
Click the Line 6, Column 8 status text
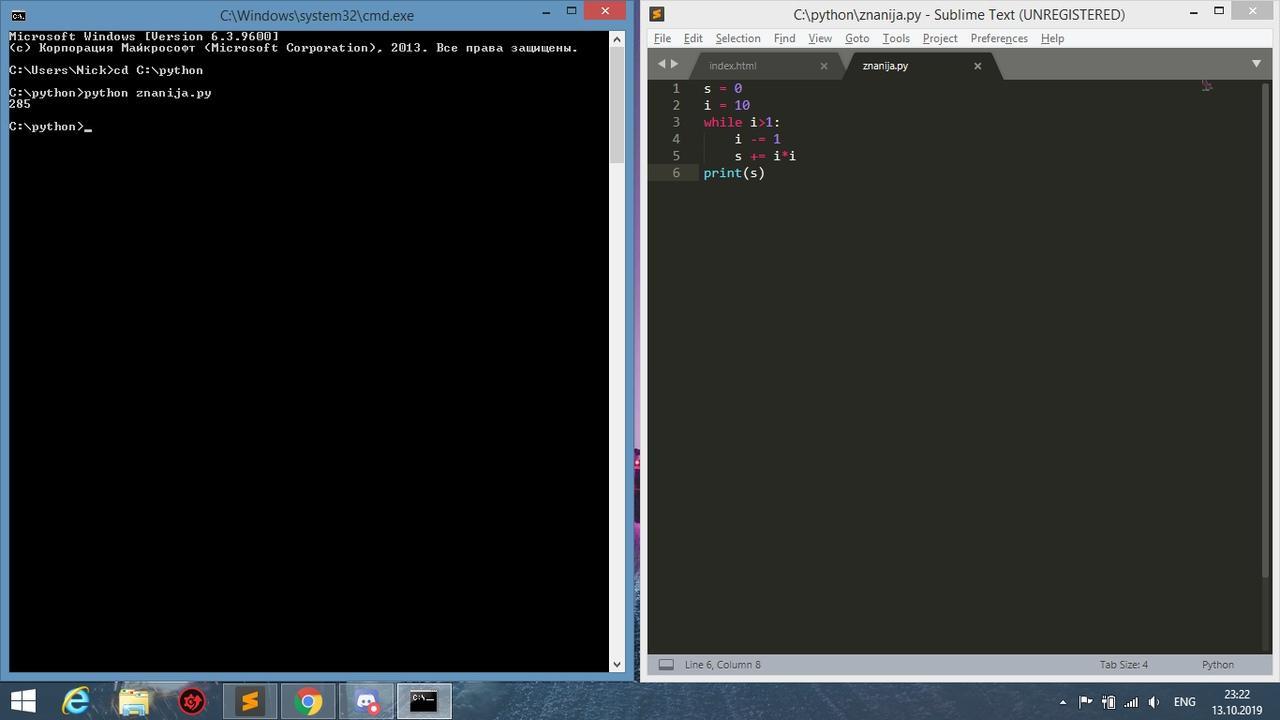pyautogui.click(x=723, y=665)
